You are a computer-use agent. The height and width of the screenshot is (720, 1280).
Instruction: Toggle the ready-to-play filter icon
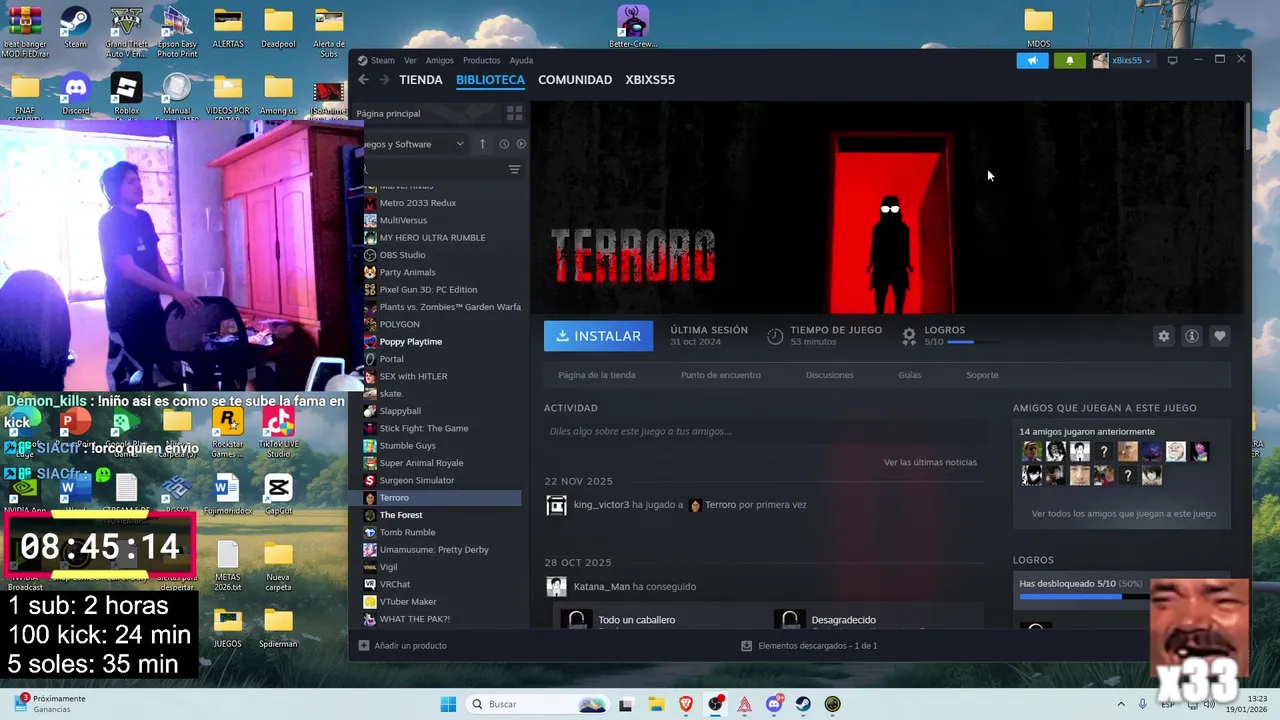coord(521,144)
